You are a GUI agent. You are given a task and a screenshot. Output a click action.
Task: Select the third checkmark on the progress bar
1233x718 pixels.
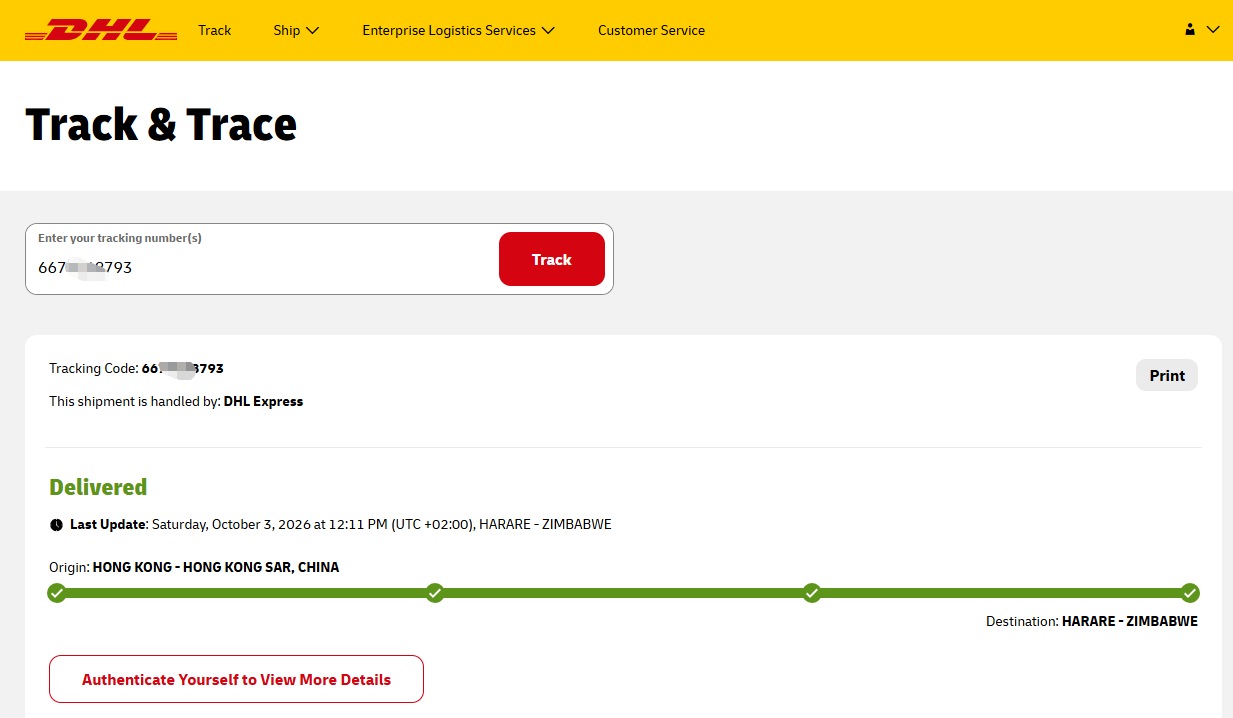pyautogui.click(x=812, y=593)
